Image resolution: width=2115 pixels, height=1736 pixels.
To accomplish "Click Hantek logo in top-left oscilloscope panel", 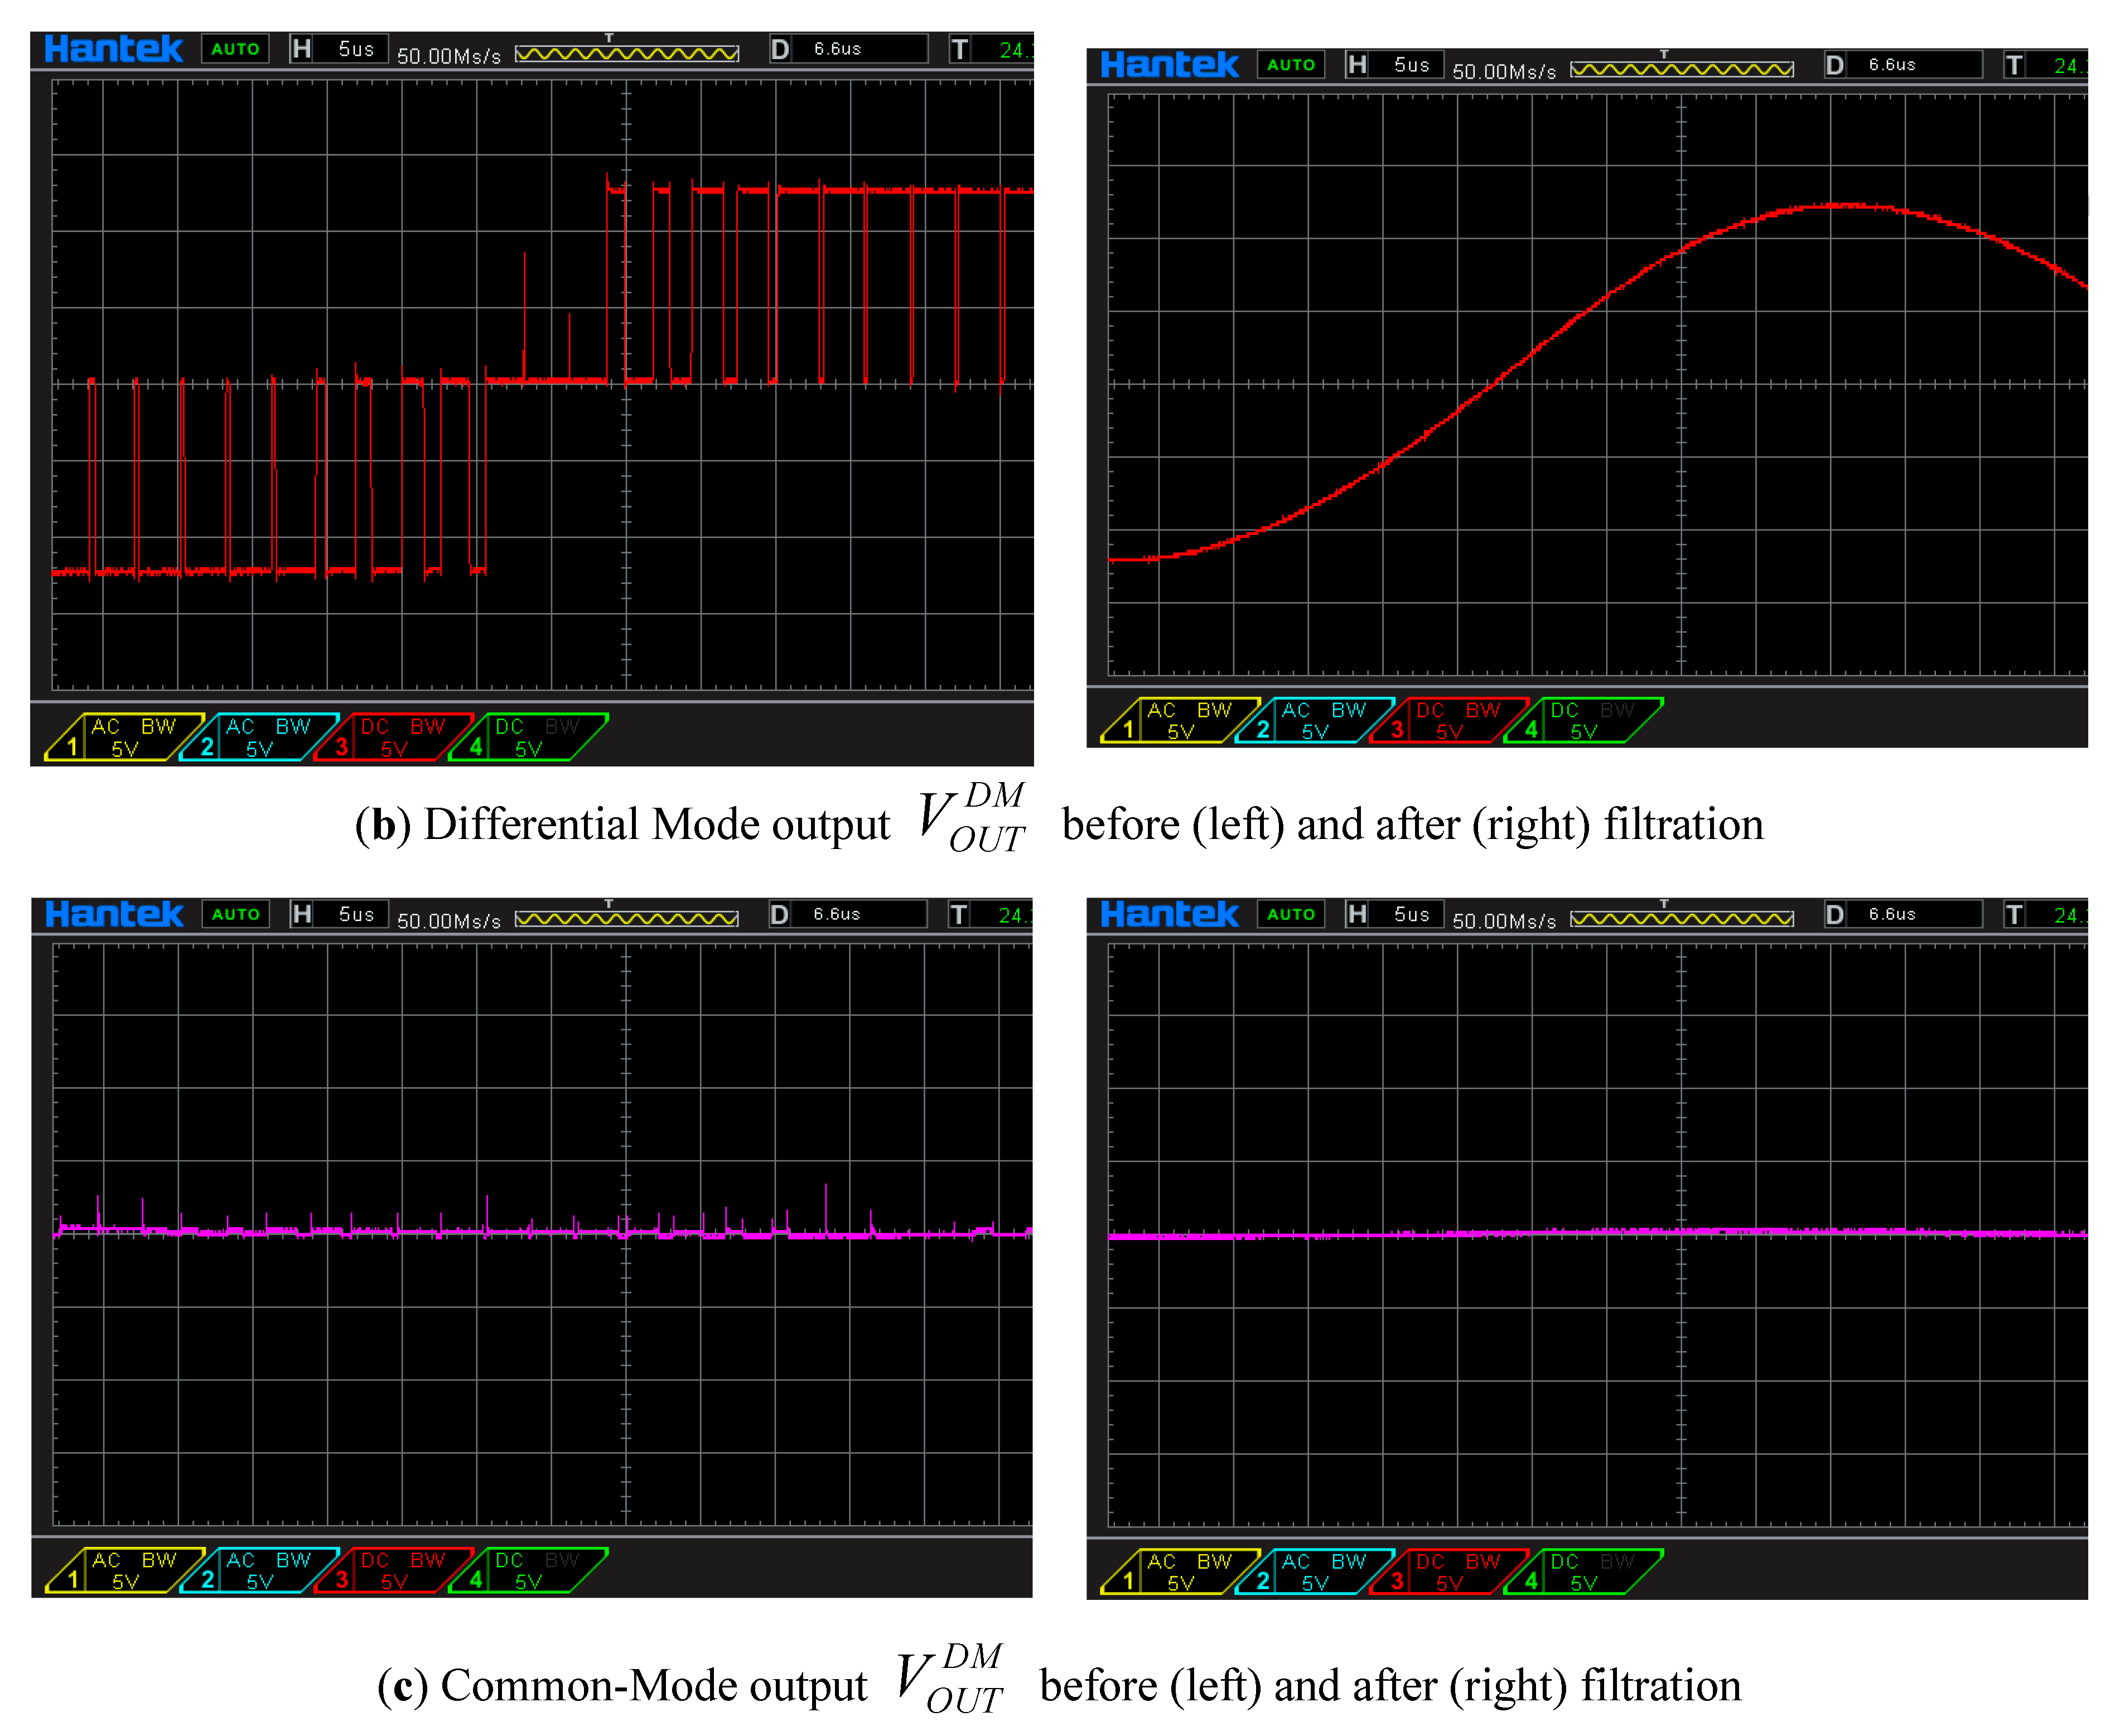I will click(x=113, y=48).
